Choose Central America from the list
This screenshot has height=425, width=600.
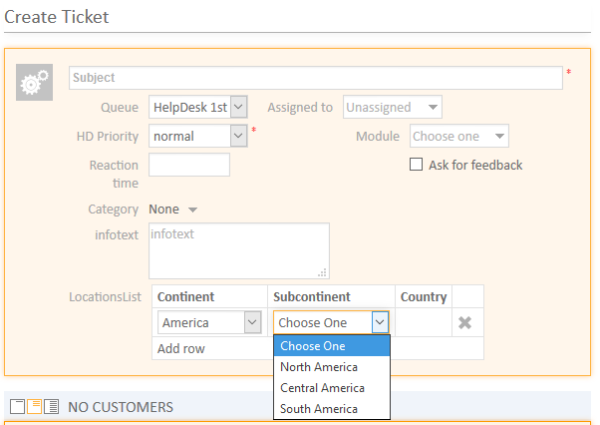(332, 388)
